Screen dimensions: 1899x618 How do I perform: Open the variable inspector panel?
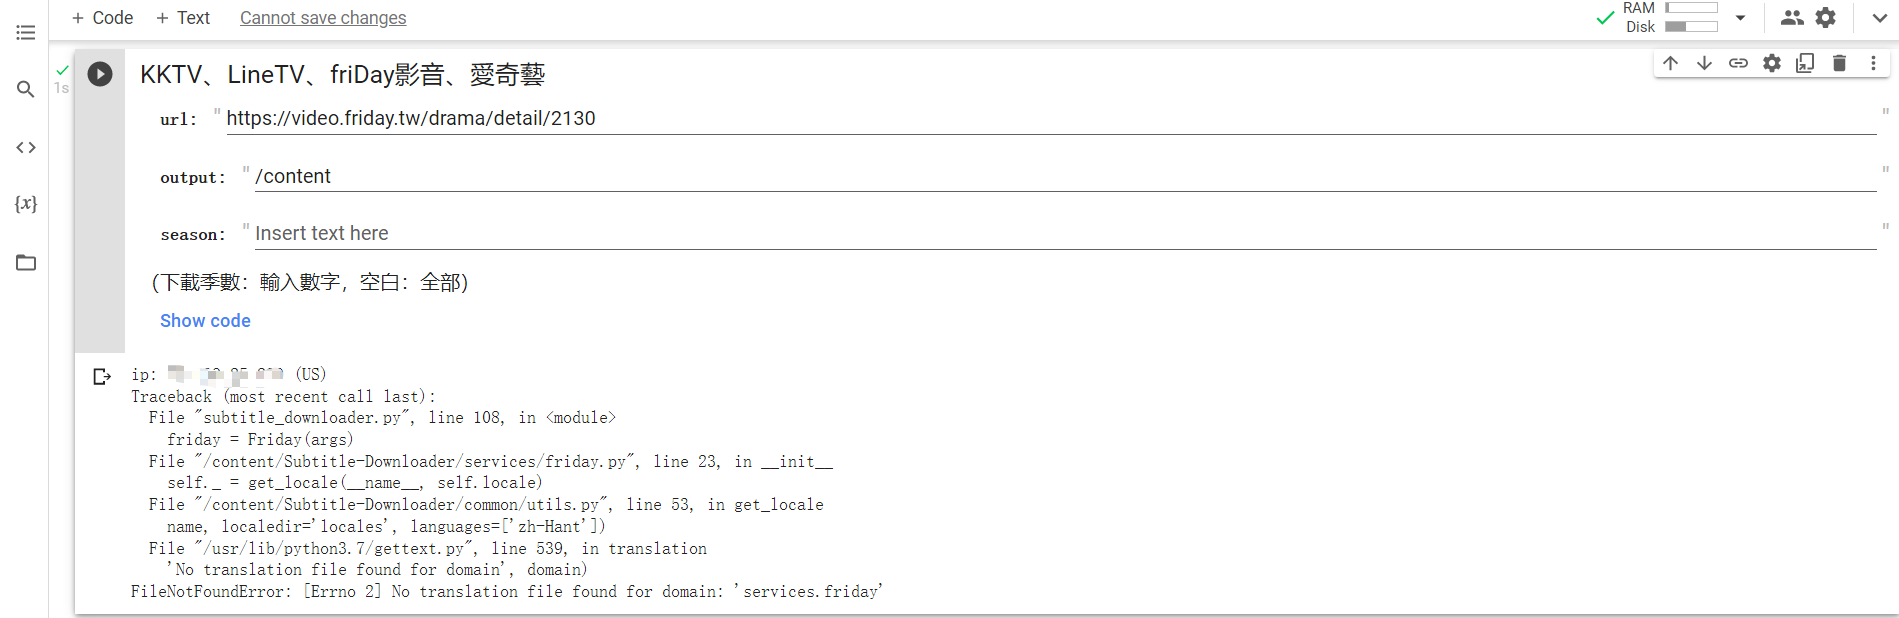click(x=25, y=204)
